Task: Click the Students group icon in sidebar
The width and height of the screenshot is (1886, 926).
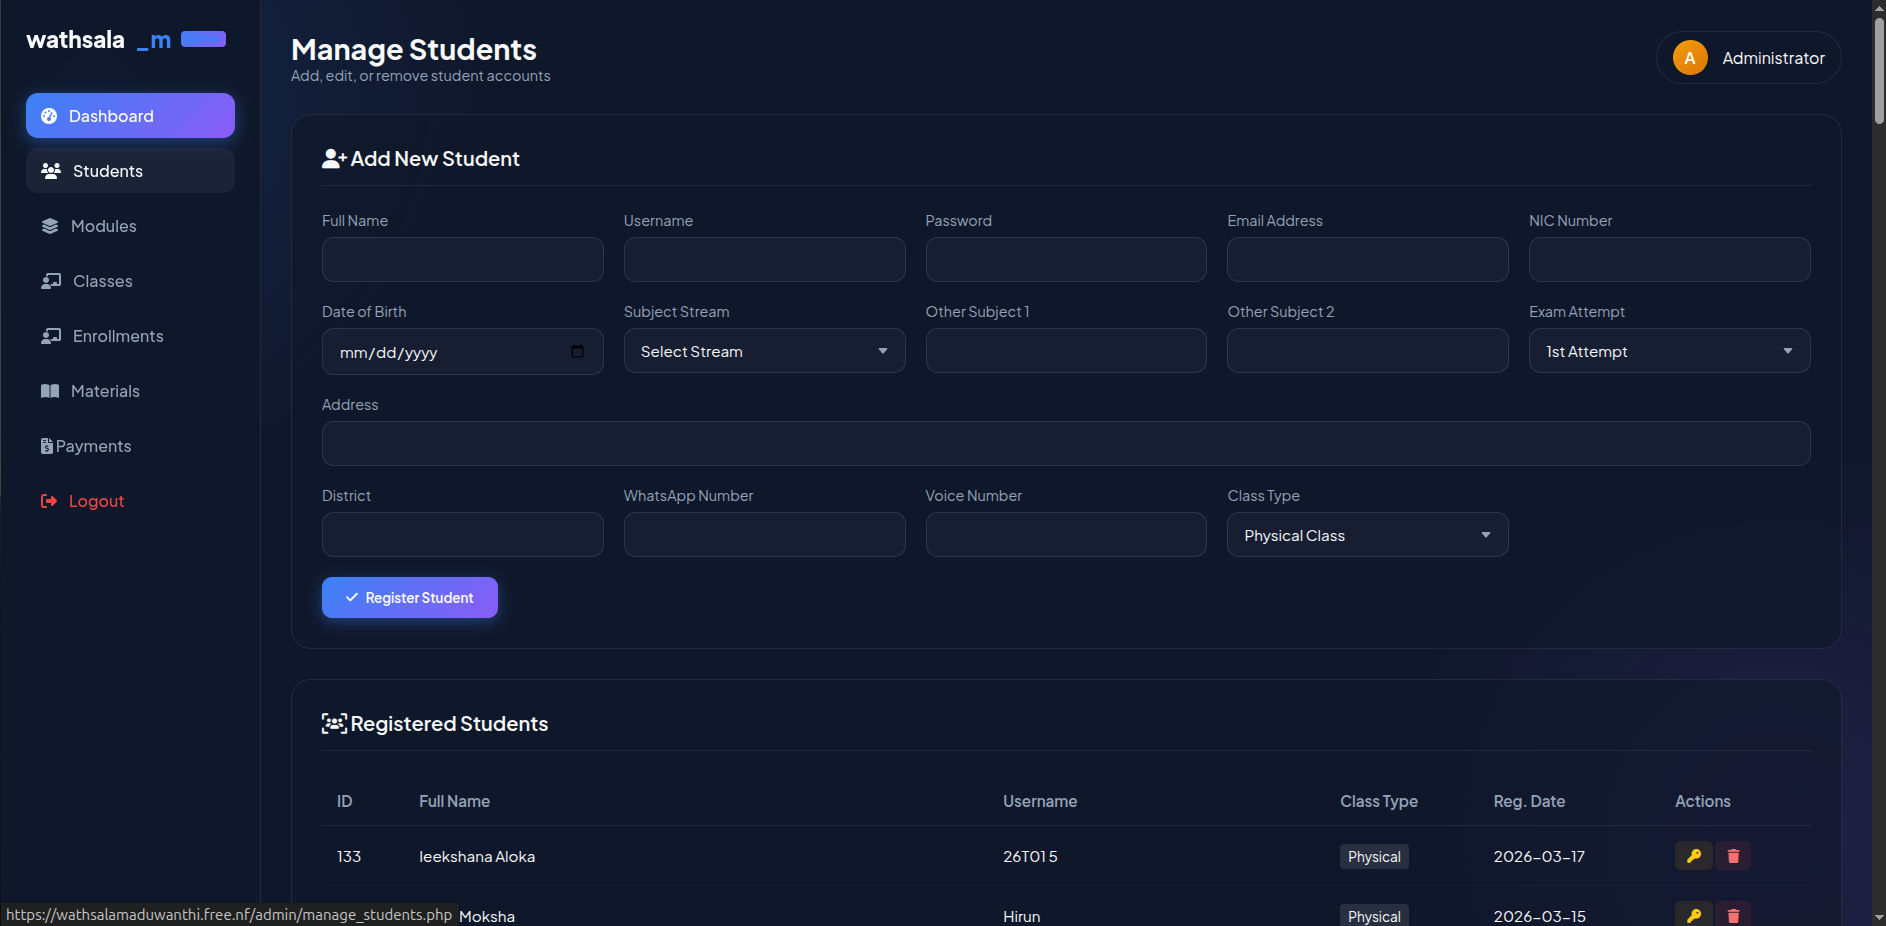Action: pos(51,171)
